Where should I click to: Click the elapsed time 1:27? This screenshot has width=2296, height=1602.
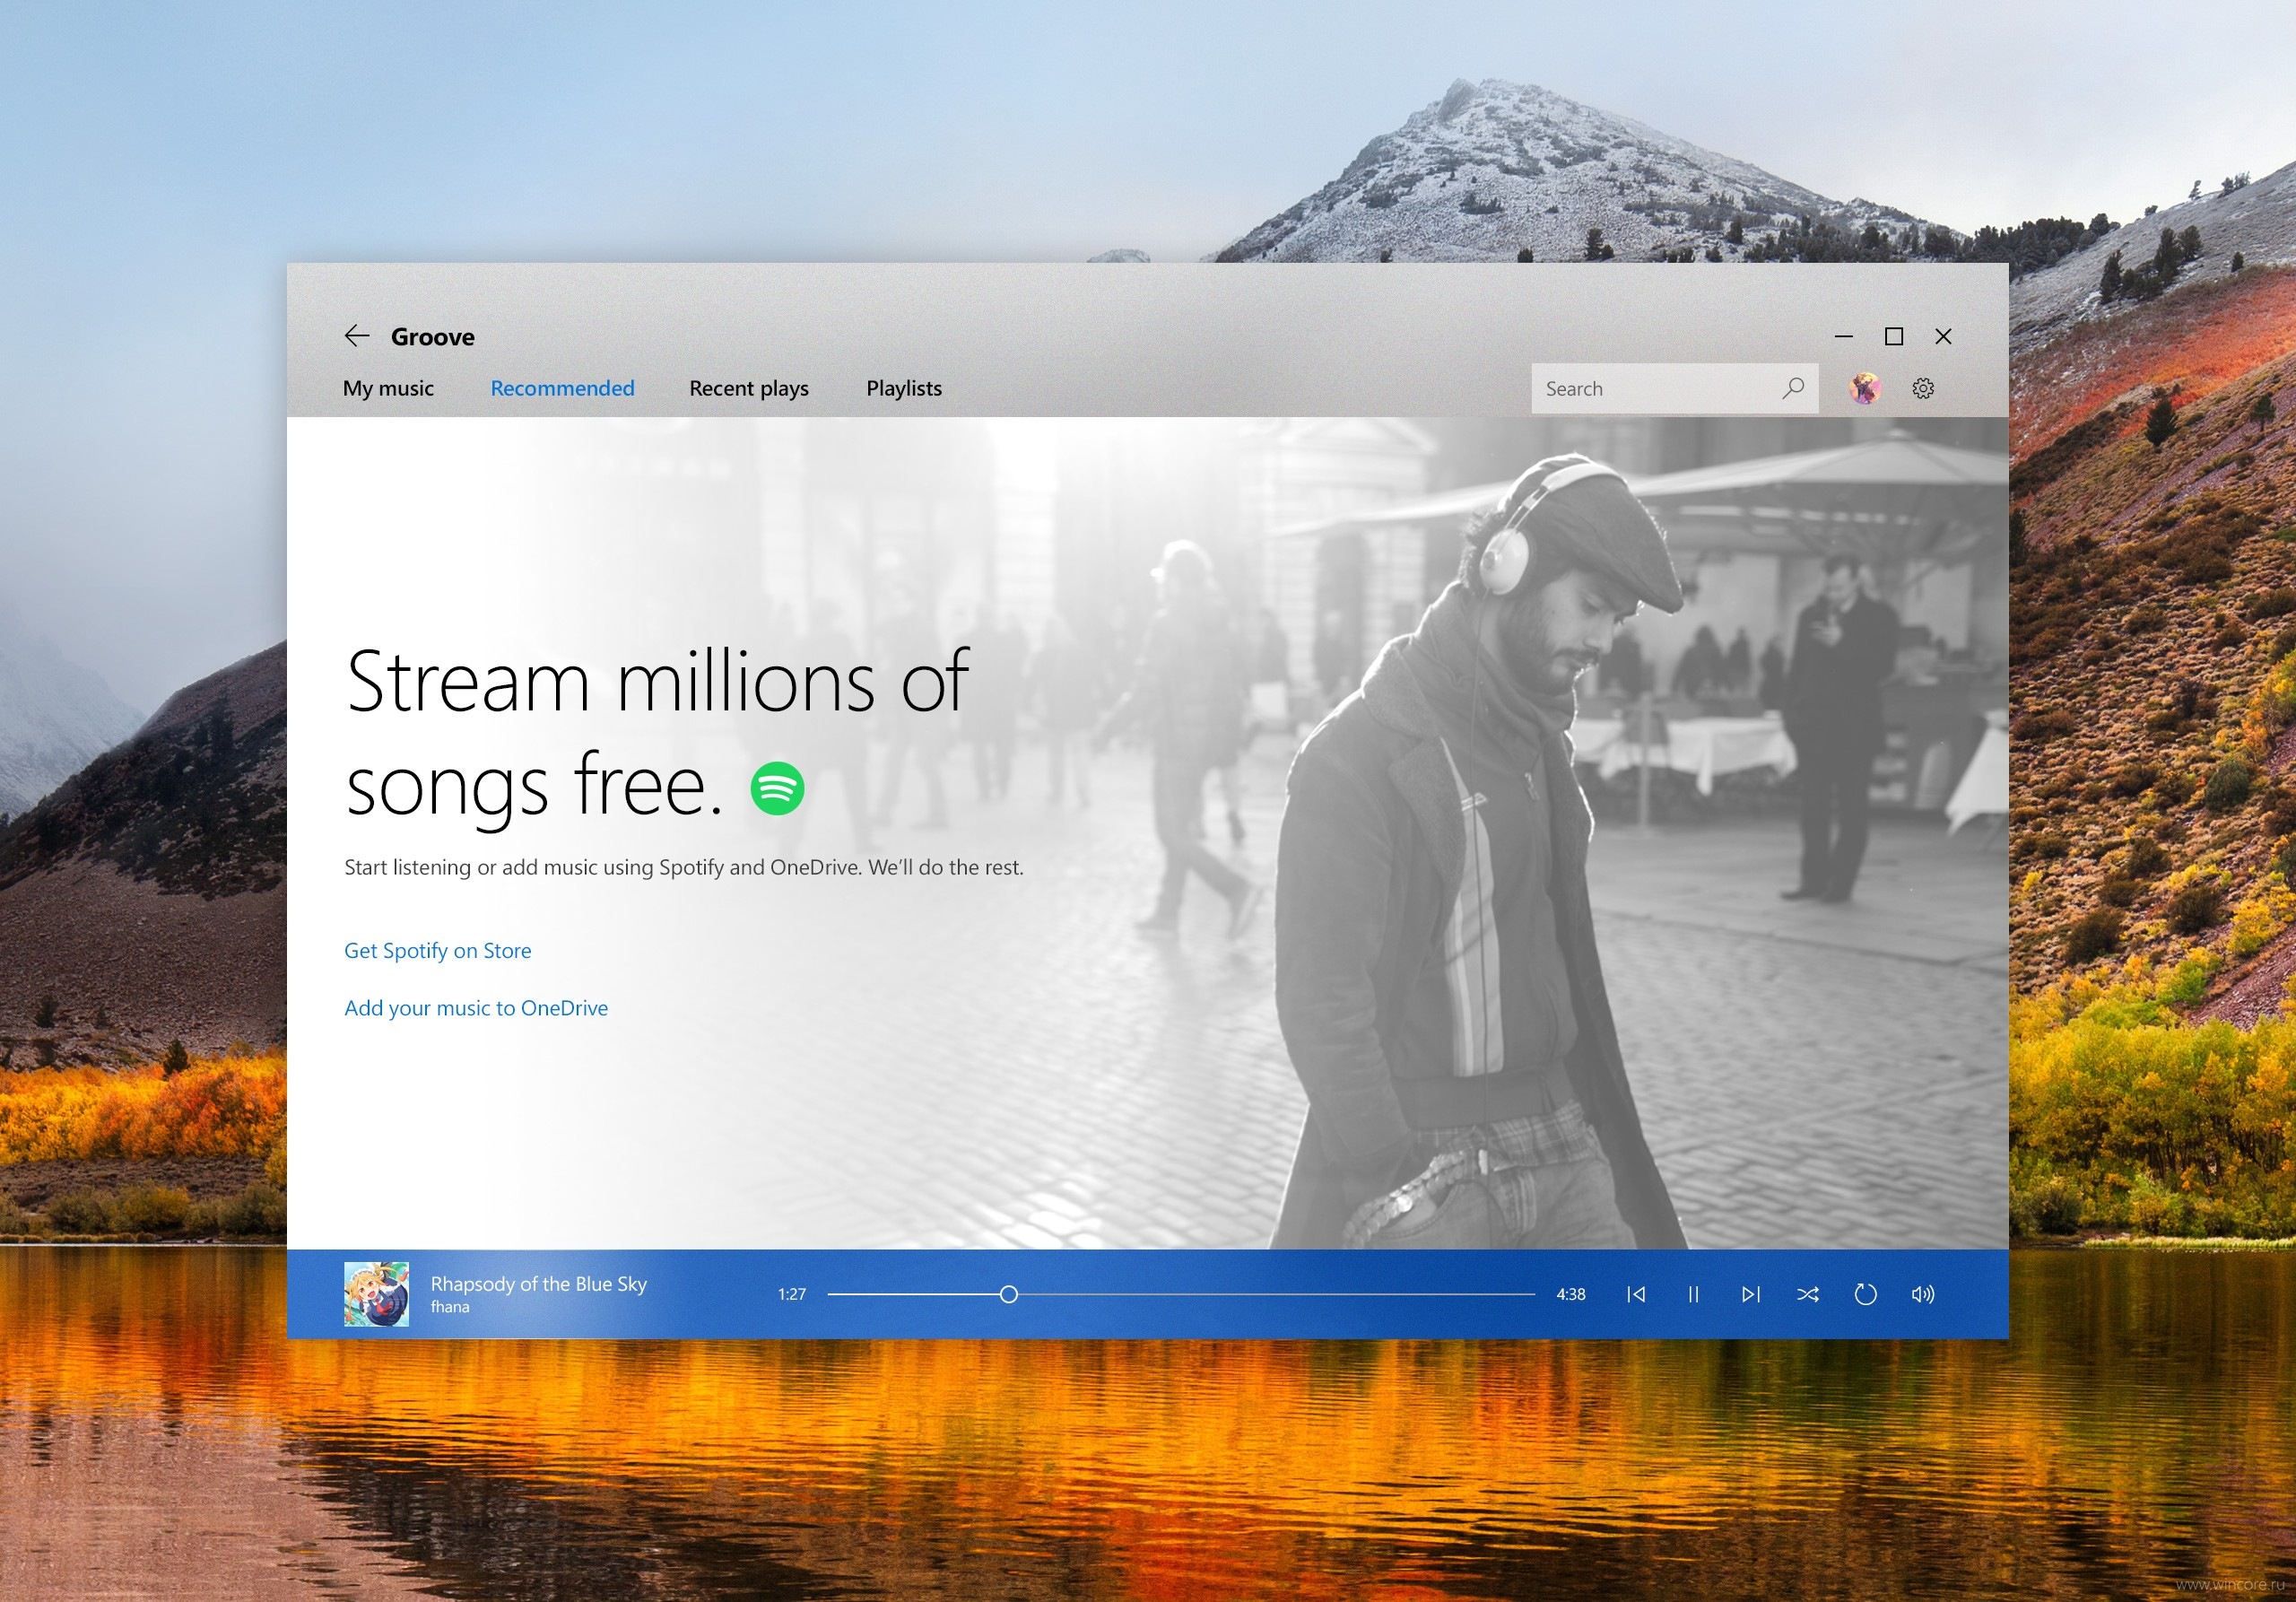[792, 1295]
